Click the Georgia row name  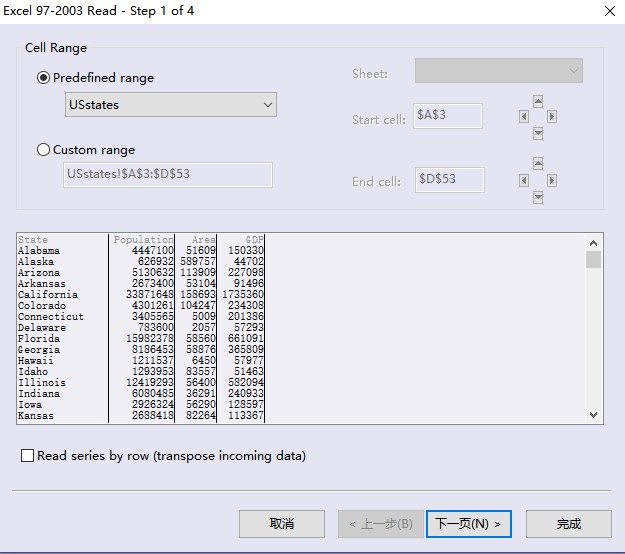coord(39,350)
